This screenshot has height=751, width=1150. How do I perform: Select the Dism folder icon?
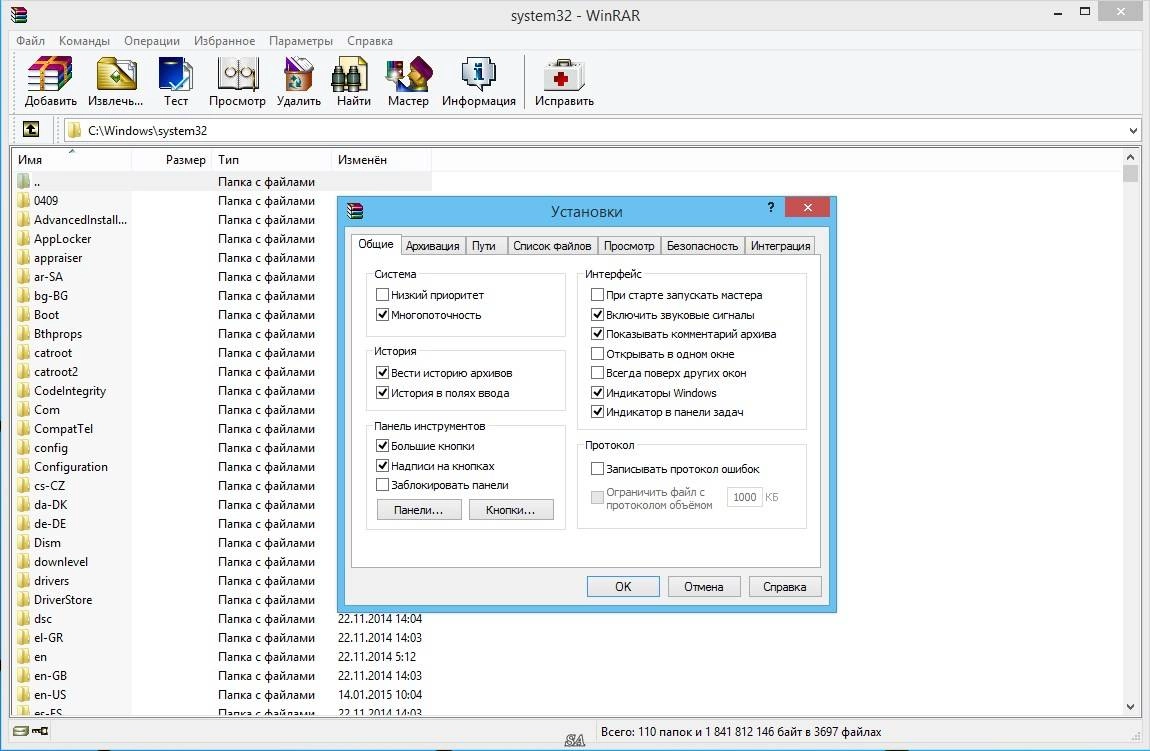pos(23,543)
